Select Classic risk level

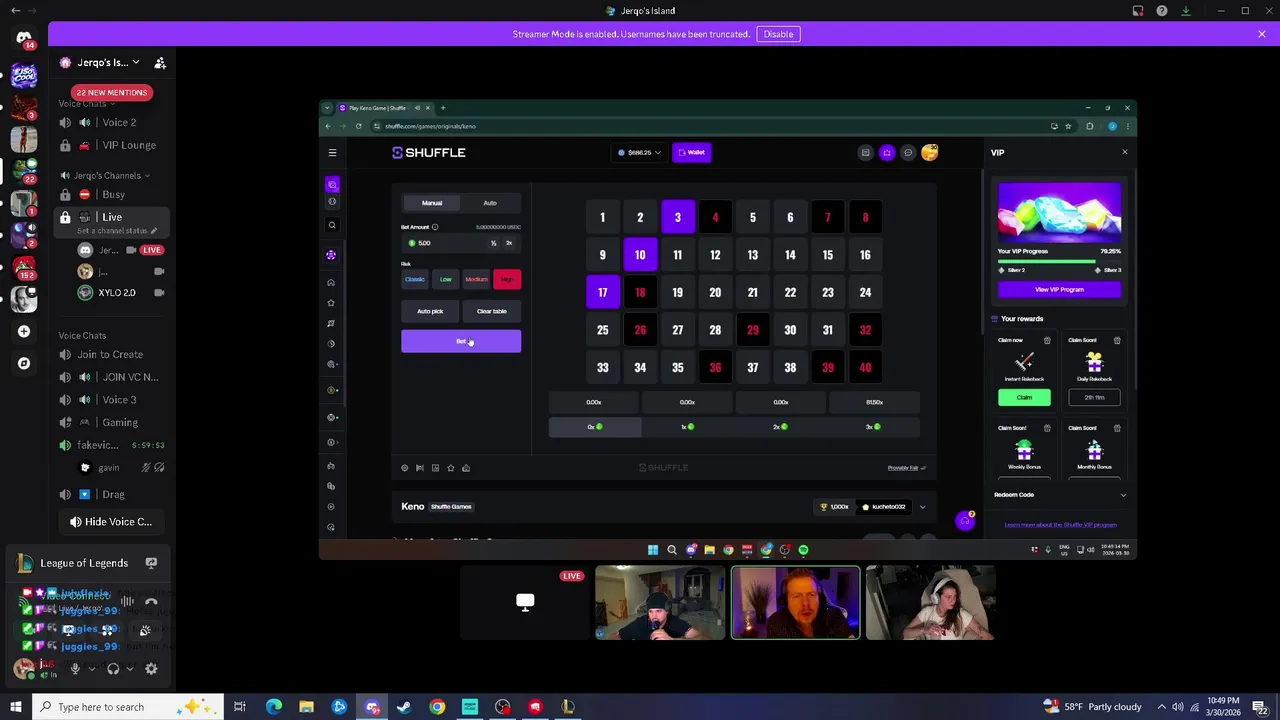pos(415,279)
